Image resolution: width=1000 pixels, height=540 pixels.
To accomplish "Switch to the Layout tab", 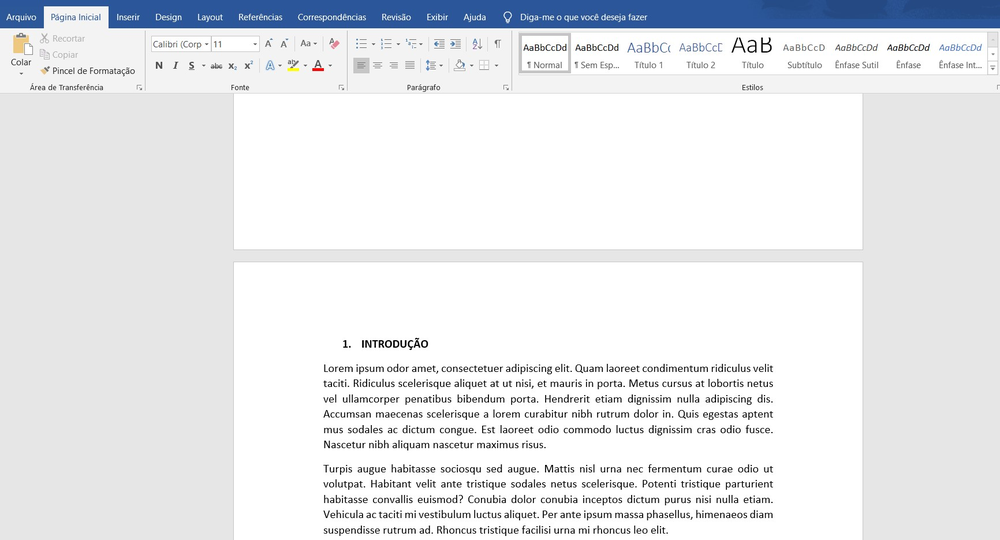I will click(x=210, y=17).
